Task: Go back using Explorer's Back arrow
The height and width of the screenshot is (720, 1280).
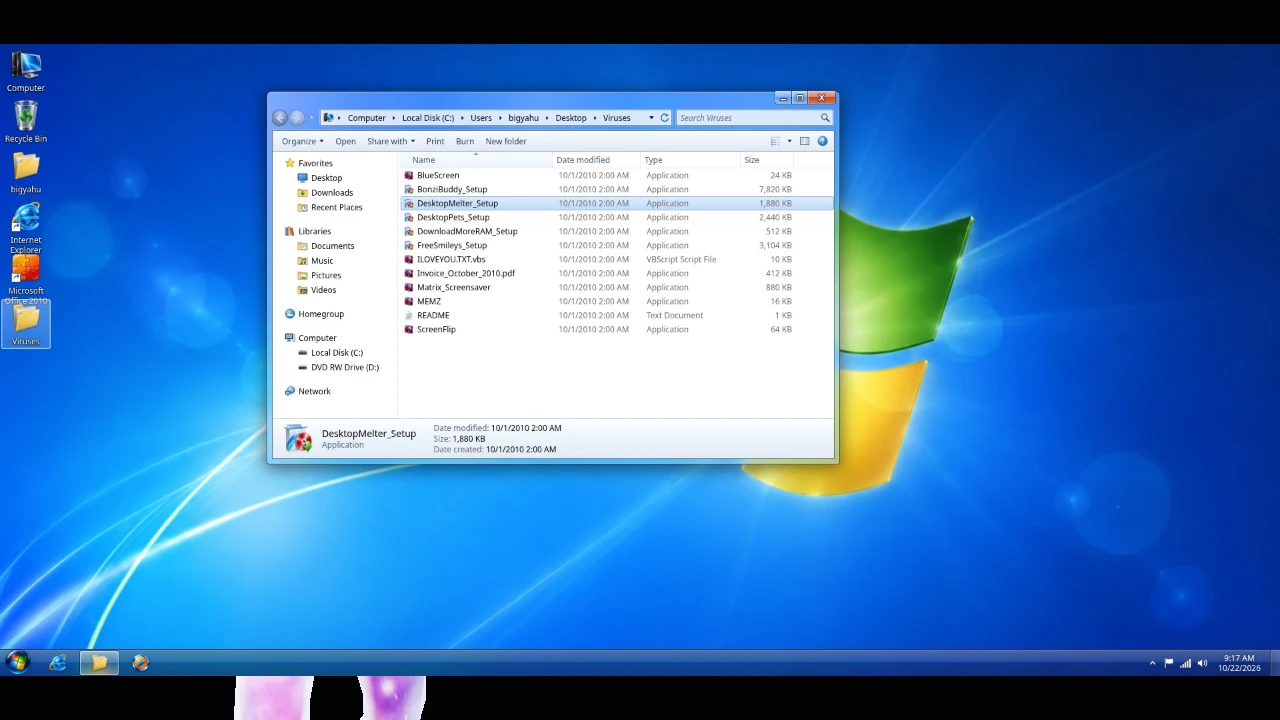Action: tap(280, 118)
